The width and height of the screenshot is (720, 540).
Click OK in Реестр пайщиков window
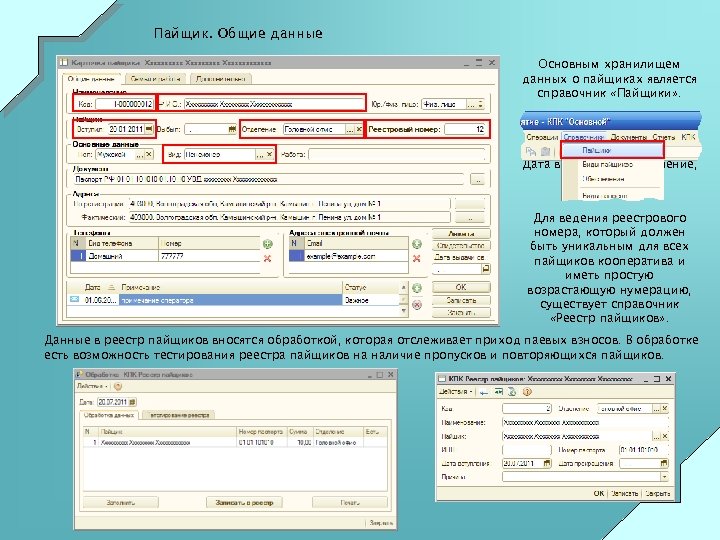598,493
